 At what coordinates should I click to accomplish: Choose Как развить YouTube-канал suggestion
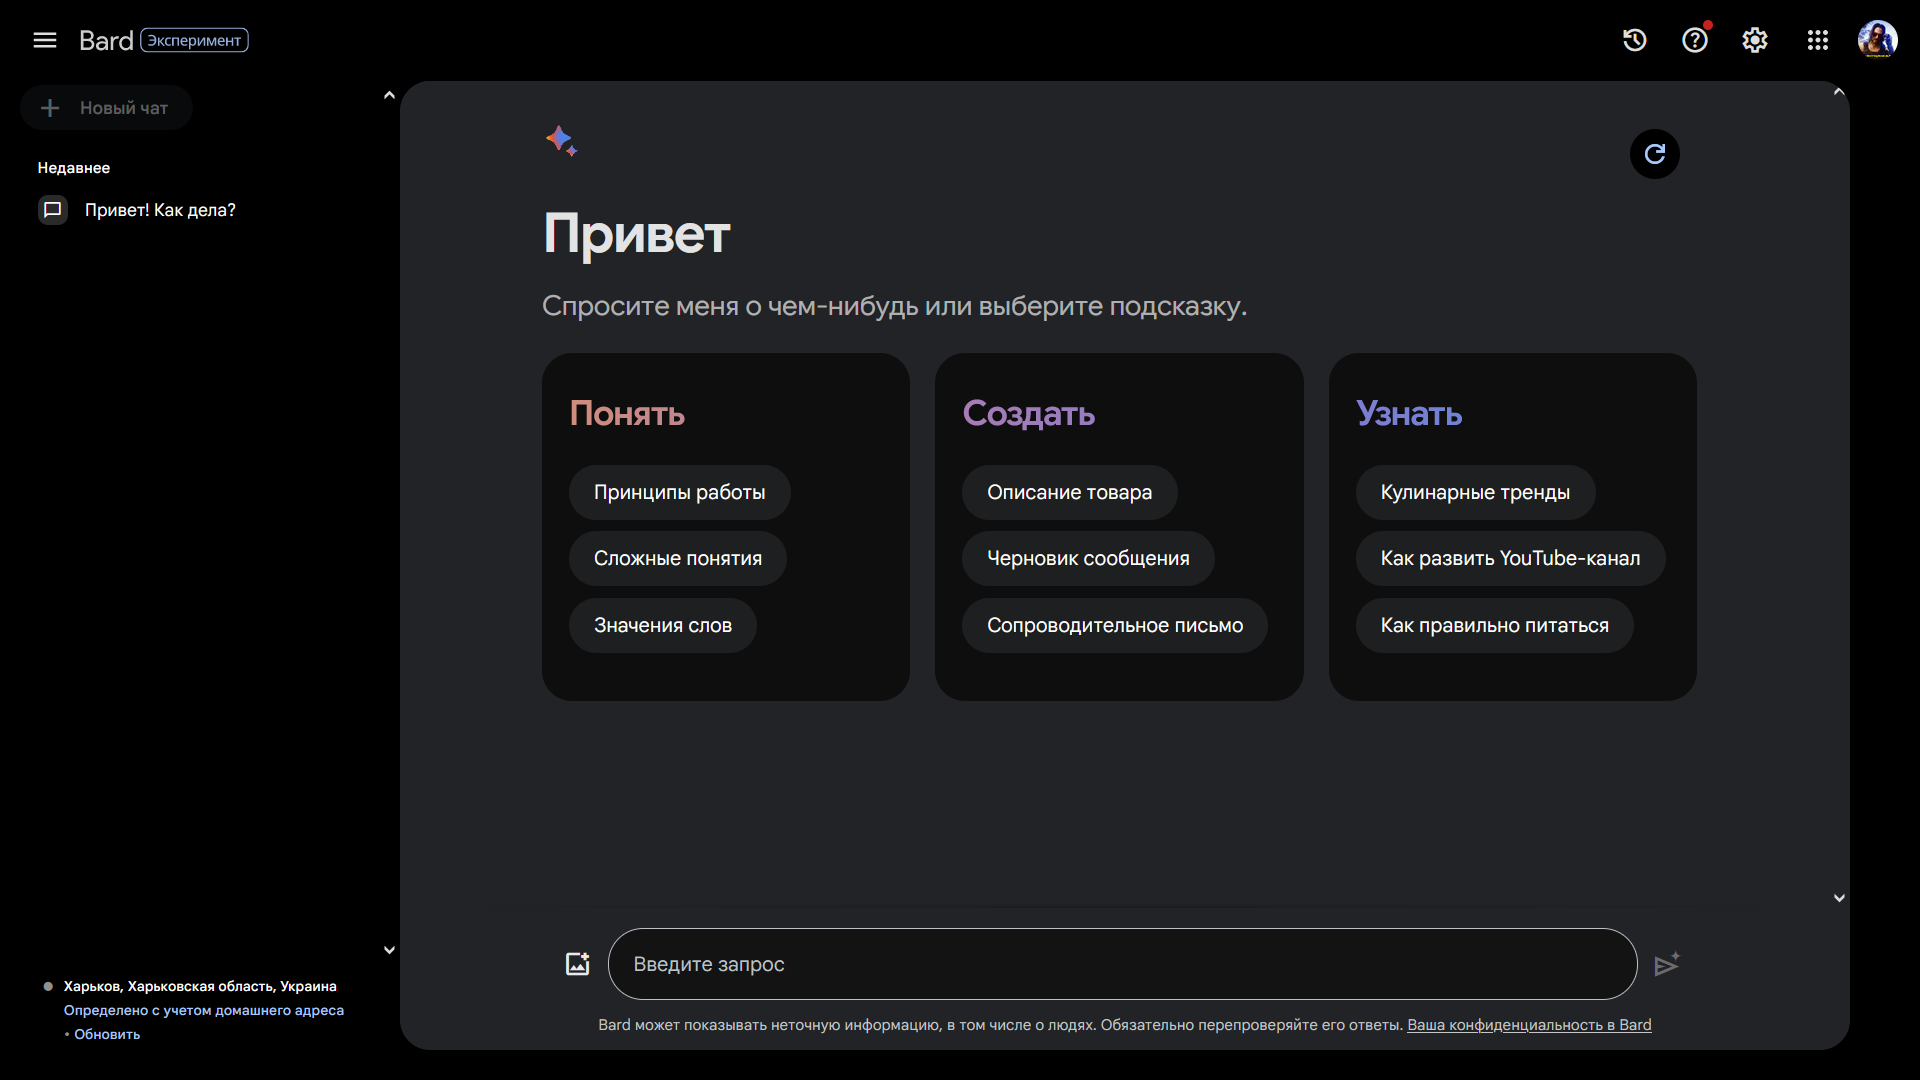(x=1510, y=558)
